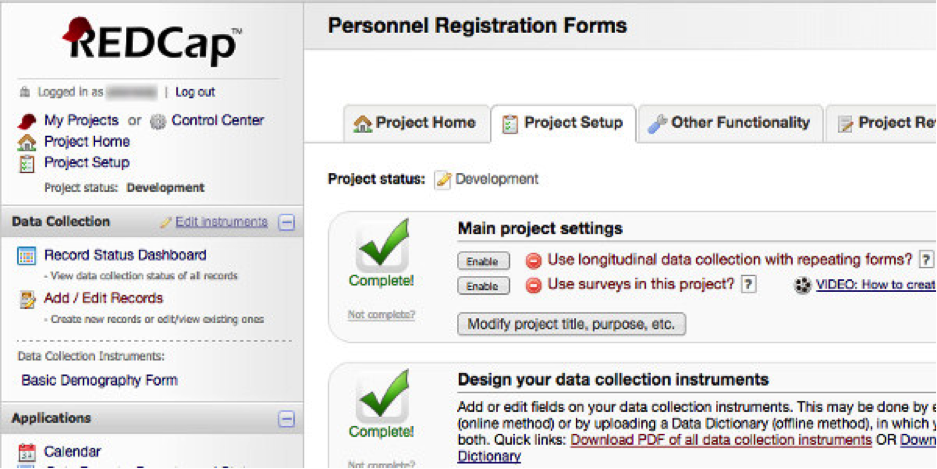937x469 pixels.
Task: Collapse the Data Collection panel
Action: (x=287, y=222)
